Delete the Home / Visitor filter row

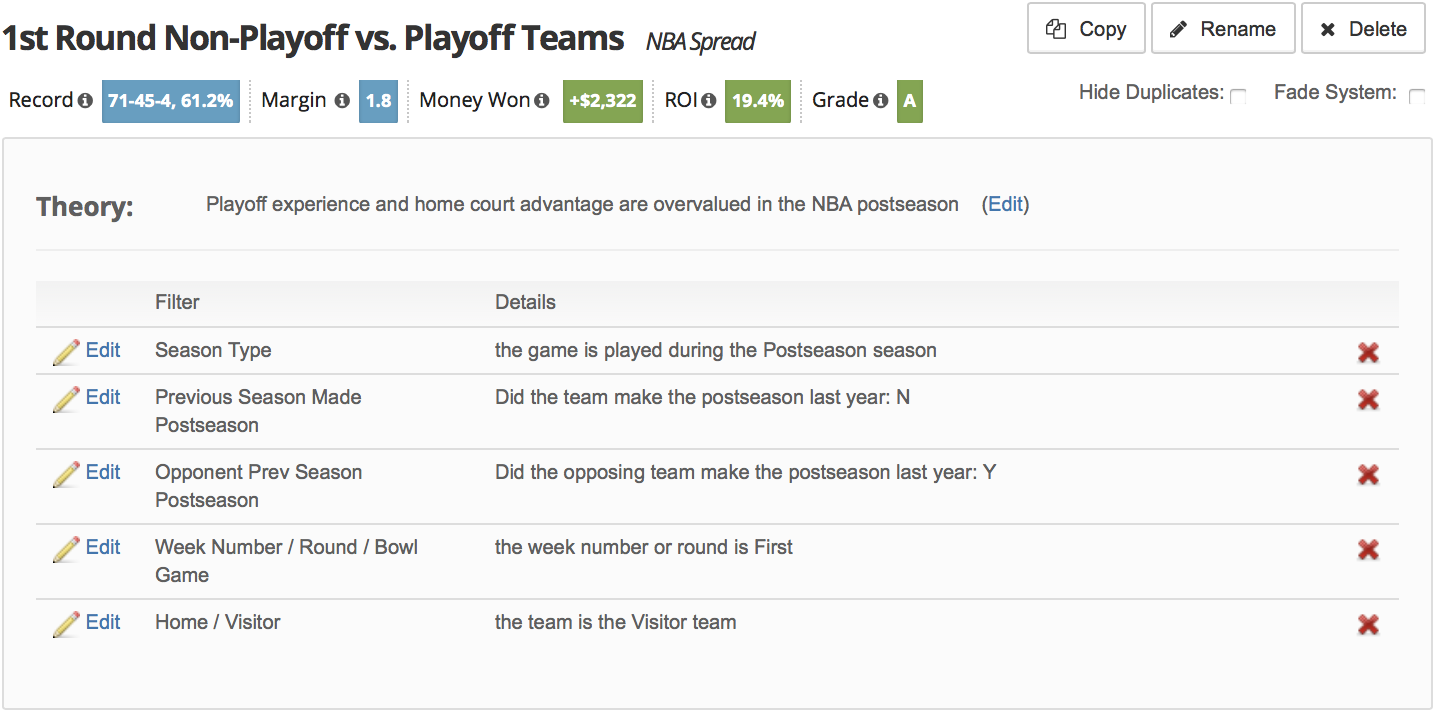coord(1368,625)
